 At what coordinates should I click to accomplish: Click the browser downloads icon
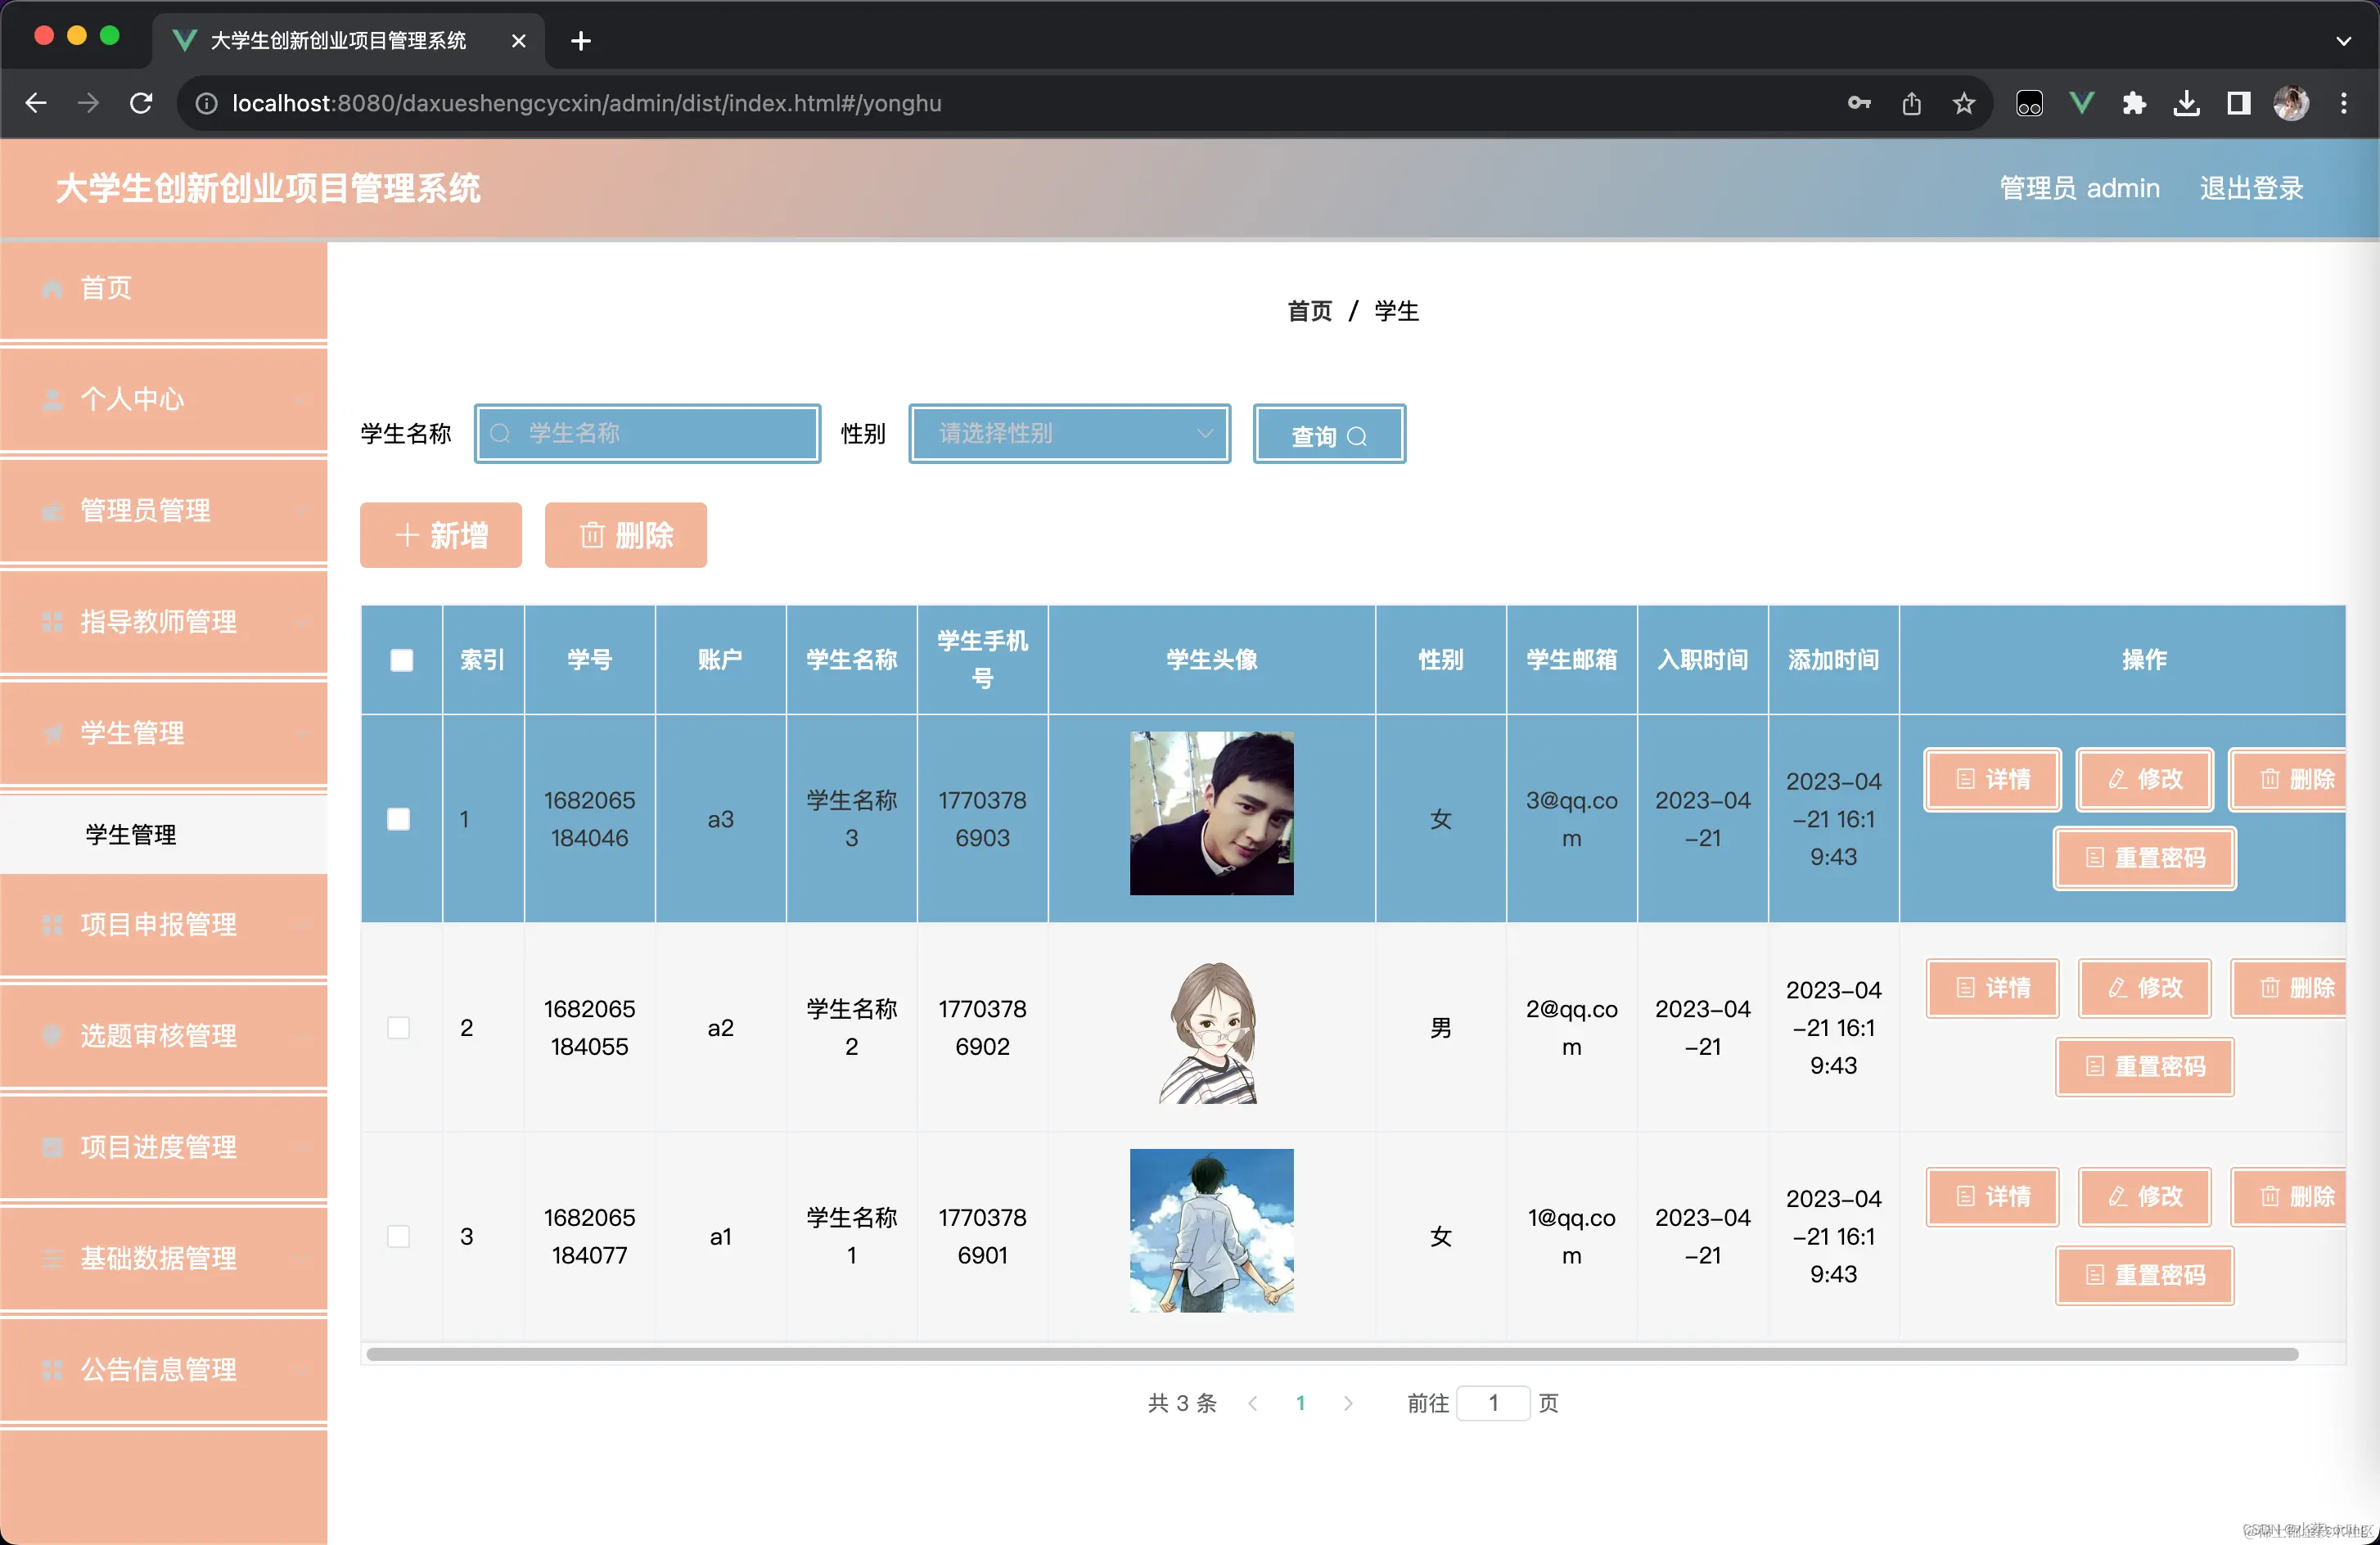[2186, 103]
